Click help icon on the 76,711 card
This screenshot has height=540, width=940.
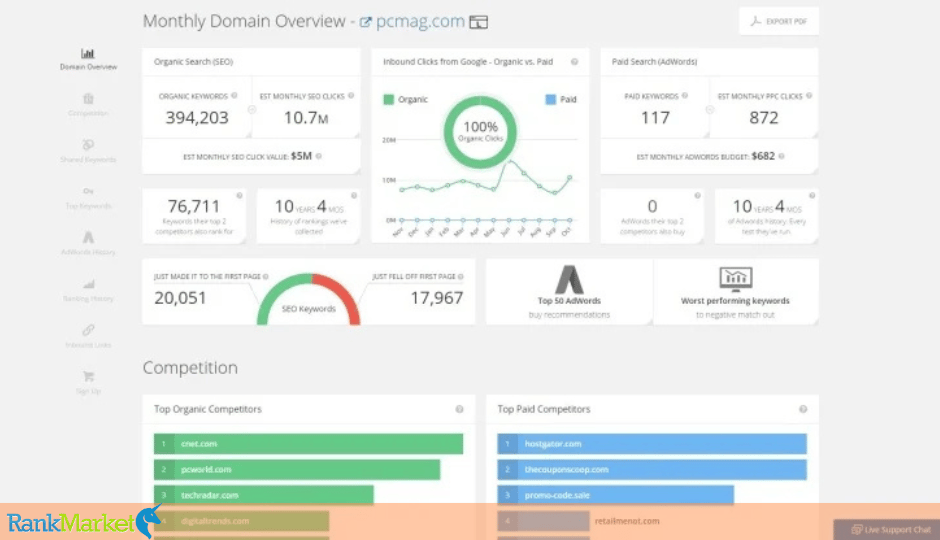click(x=239, y=196)
